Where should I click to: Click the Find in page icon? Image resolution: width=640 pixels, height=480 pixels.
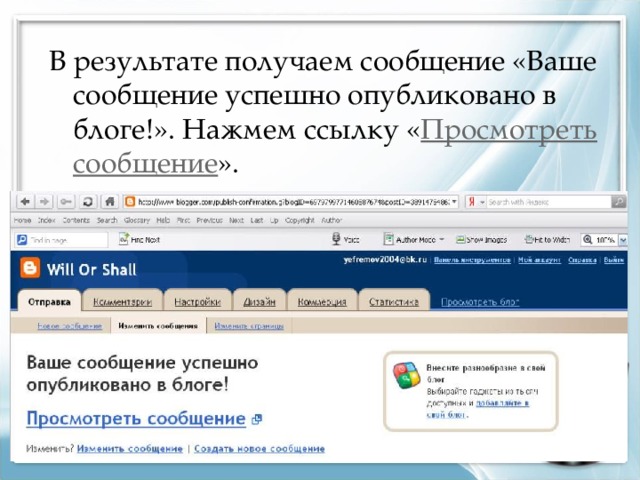click(22, 240)
